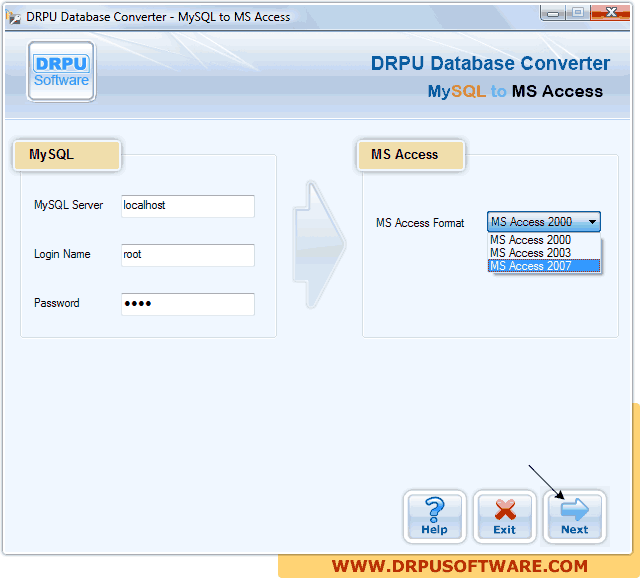Screen dimensions: 640x578
Task: Maximize the converter window
Action: pos(577,13)
